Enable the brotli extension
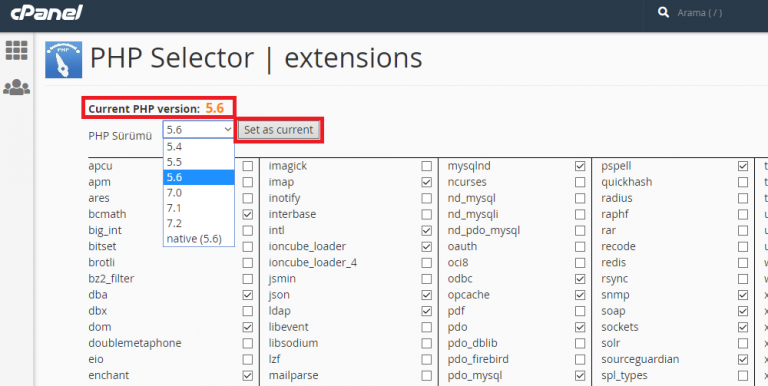This screenshot has height=386, width=768. 248,263
